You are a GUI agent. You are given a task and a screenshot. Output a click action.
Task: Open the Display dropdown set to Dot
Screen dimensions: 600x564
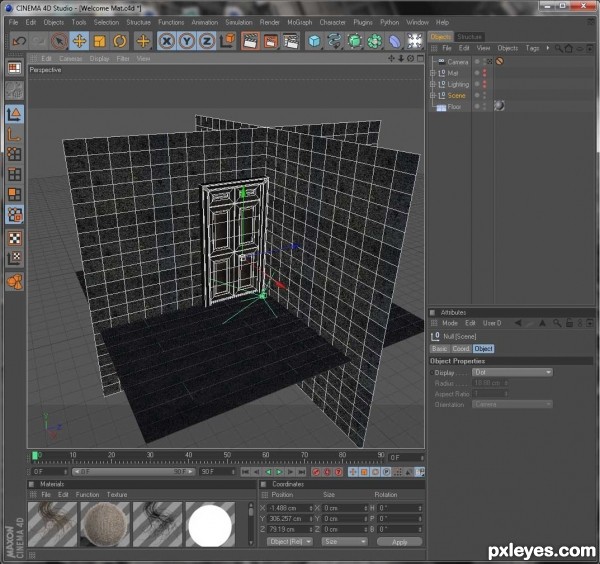(x=512, y=372)
